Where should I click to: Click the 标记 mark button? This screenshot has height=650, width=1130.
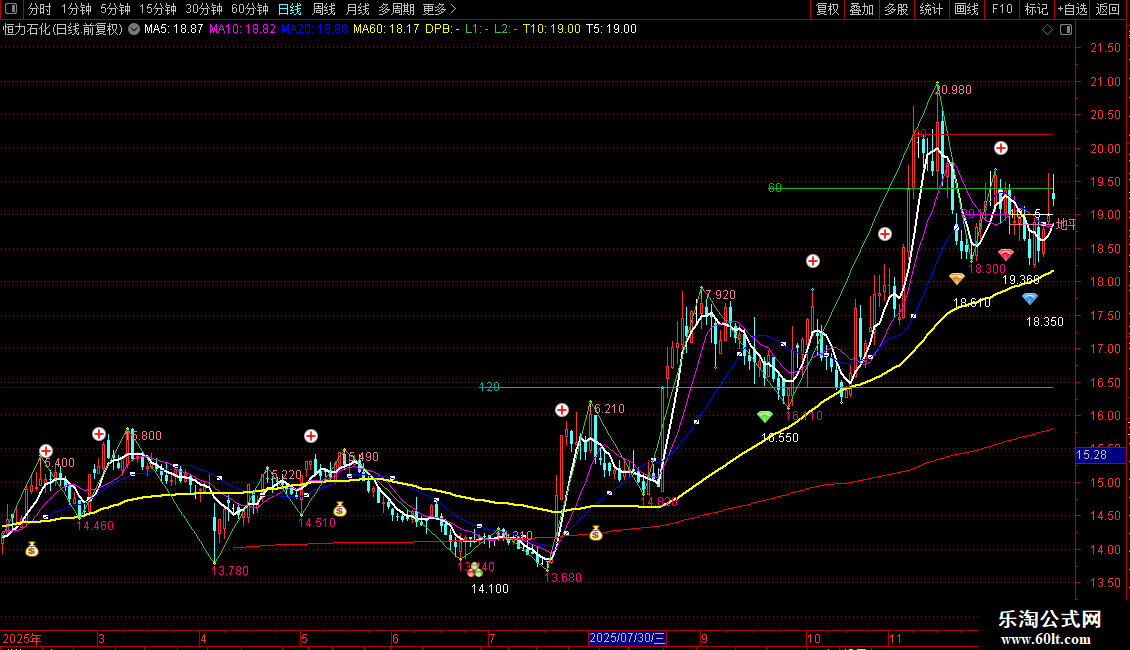coord(1036,9)
